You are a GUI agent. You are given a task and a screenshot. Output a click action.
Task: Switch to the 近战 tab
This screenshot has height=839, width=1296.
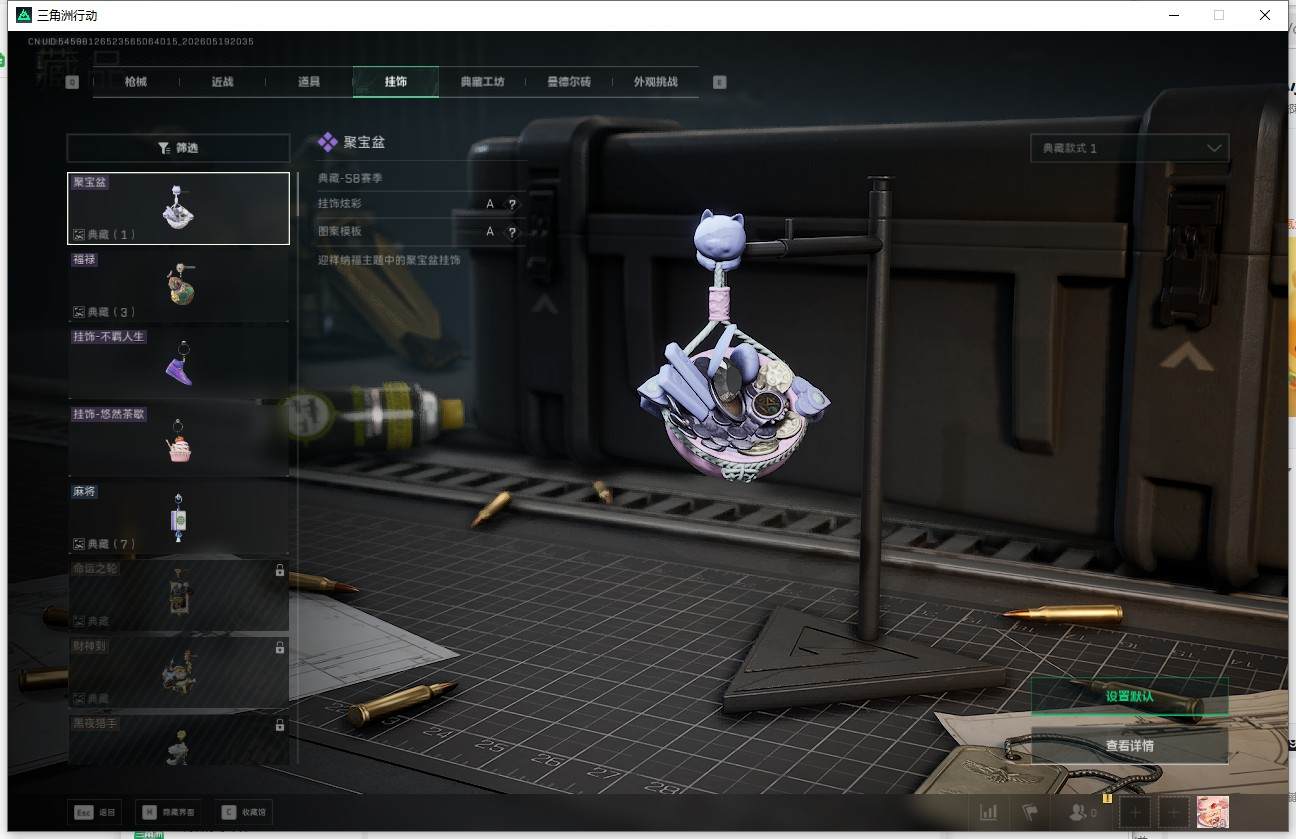[x=222, y=82]
